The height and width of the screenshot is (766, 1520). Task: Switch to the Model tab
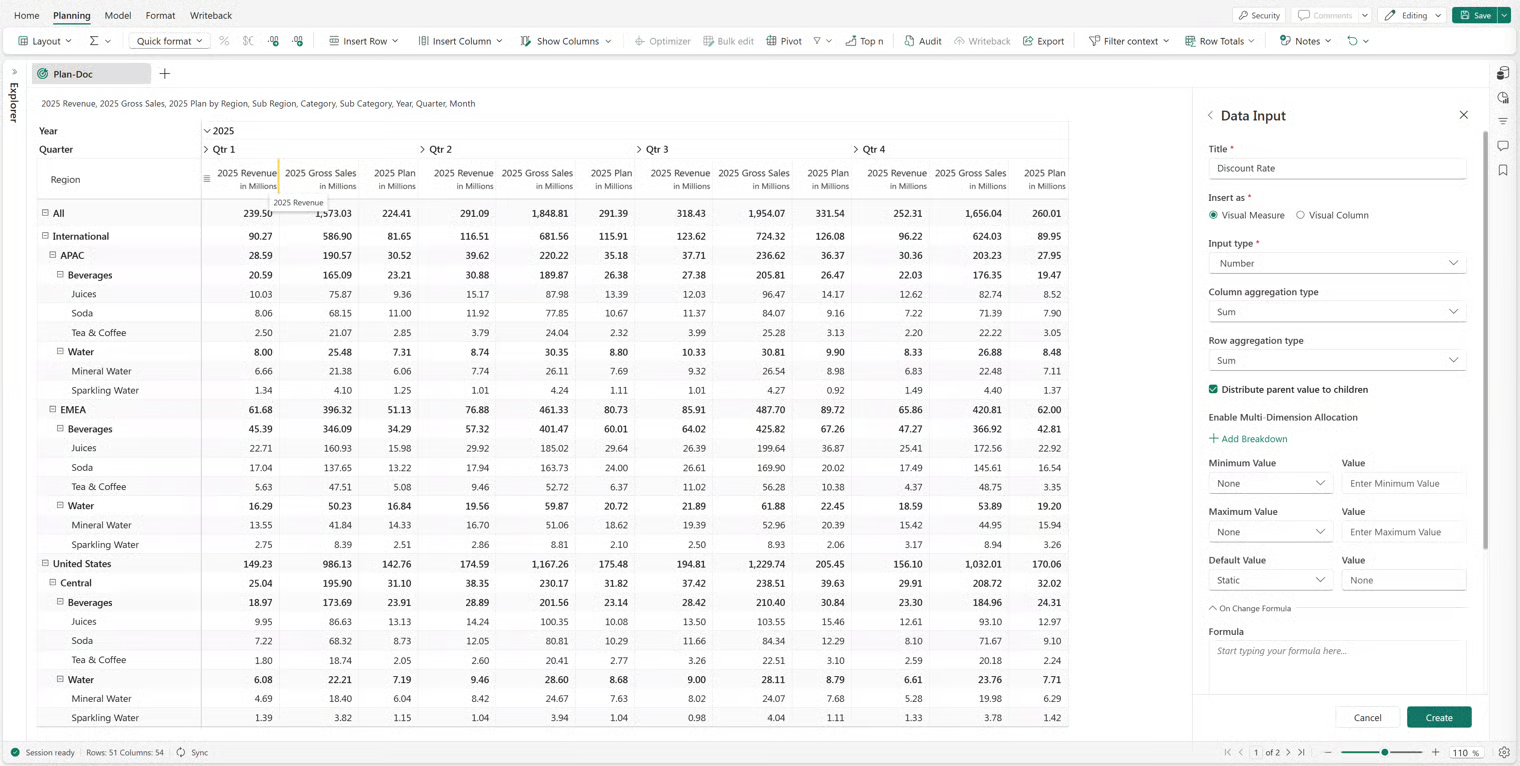[x=118, y=15]
